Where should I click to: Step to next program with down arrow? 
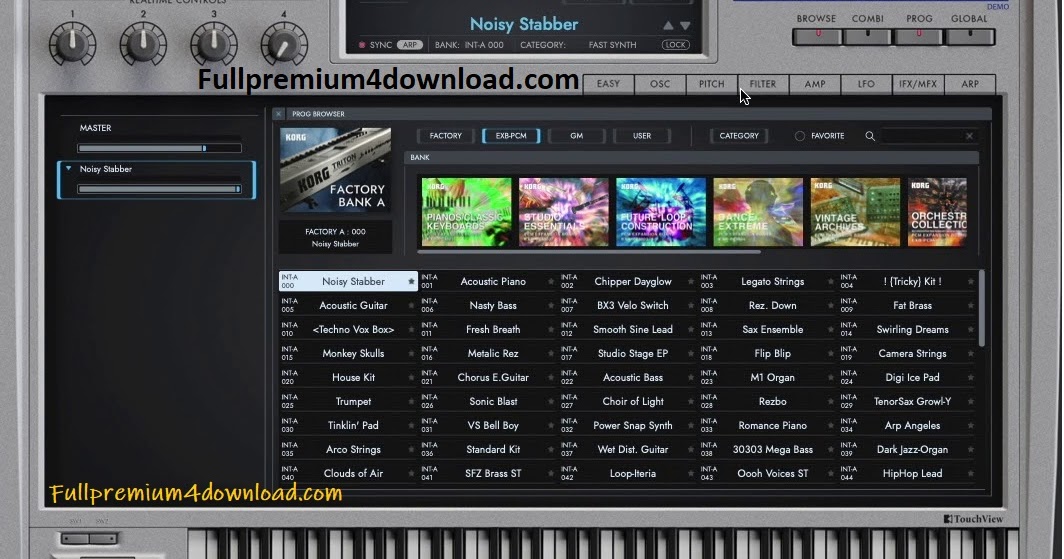tap(685, 25)
